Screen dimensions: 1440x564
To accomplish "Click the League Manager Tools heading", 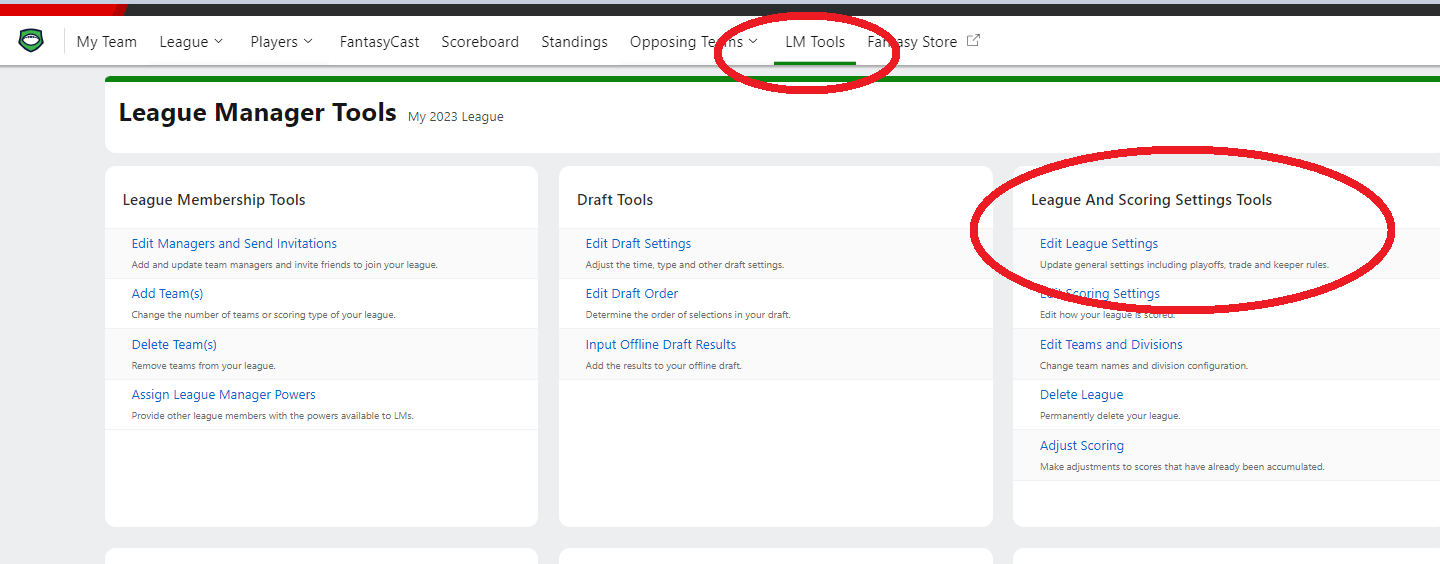I will 258,113.
